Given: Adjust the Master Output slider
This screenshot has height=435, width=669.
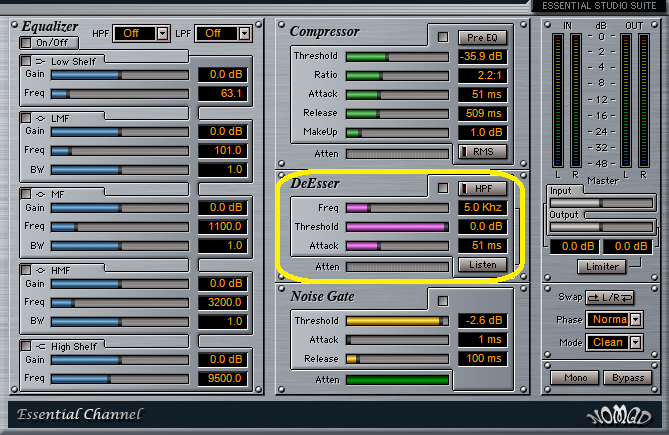Looking at the screenshot, I should pyautogui.click(x=601, y=227).
